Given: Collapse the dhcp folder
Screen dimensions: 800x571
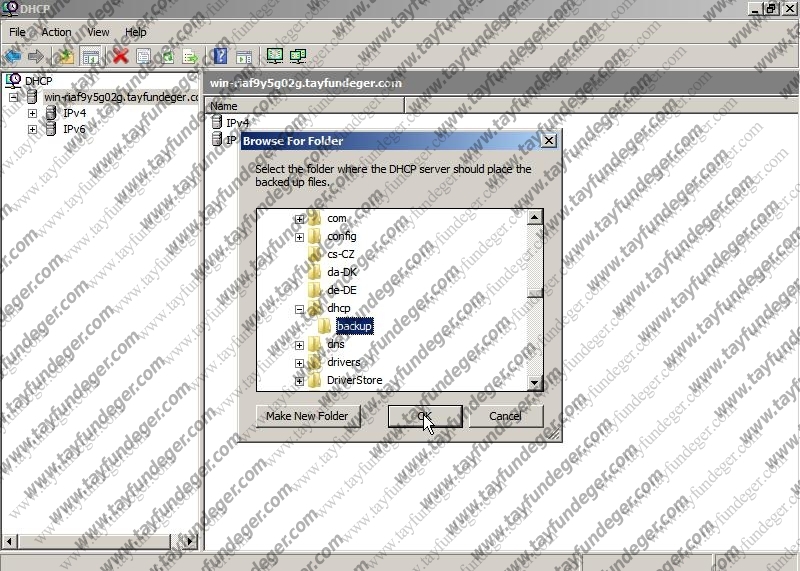Looking at the screenshot, I should pos(299,309).
